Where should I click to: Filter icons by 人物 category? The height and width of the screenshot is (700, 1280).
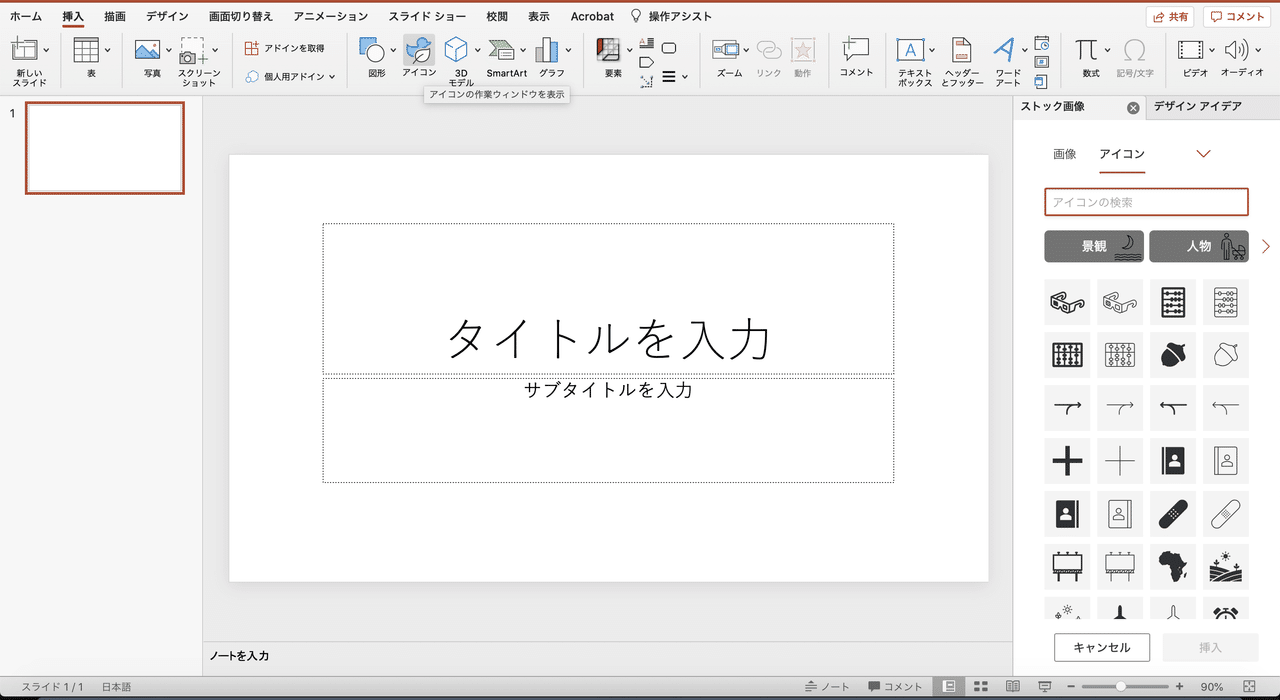tap(1199, 246)
